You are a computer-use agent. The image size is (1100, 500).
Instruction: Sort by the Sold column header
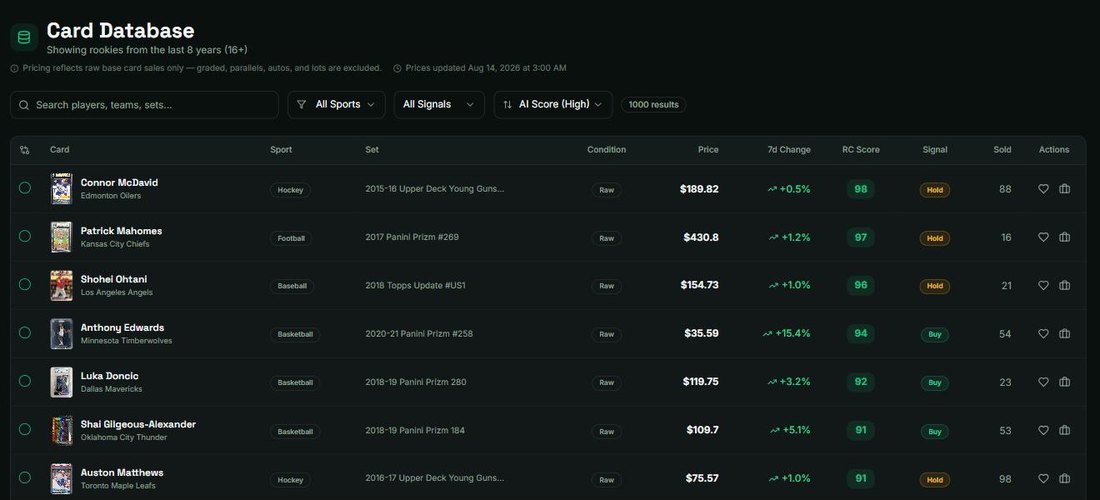point(1002,149)
